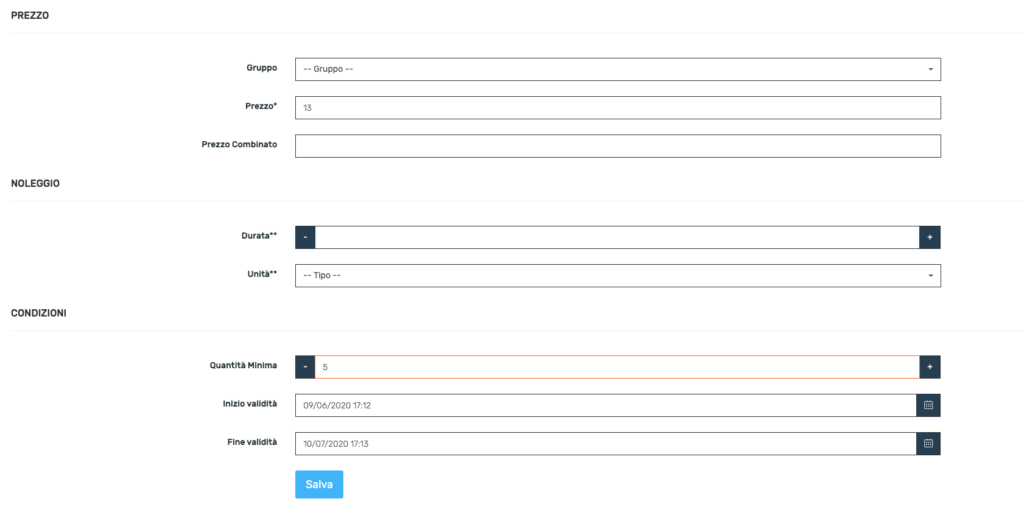Open calendar picker for Inizio validità
The image size is (1024, 521).
[x=928, y=405]
